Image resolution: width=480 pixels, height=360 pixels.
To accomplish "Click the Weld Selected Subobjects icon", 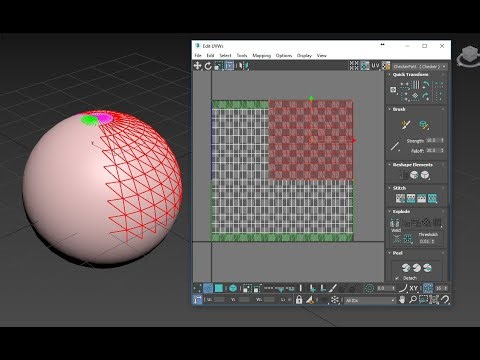I will pos(408,239).
